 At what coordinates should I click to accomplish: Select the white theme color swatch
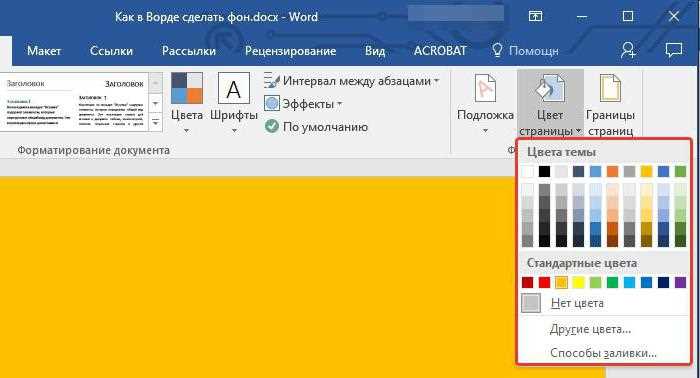pos(527,171)
